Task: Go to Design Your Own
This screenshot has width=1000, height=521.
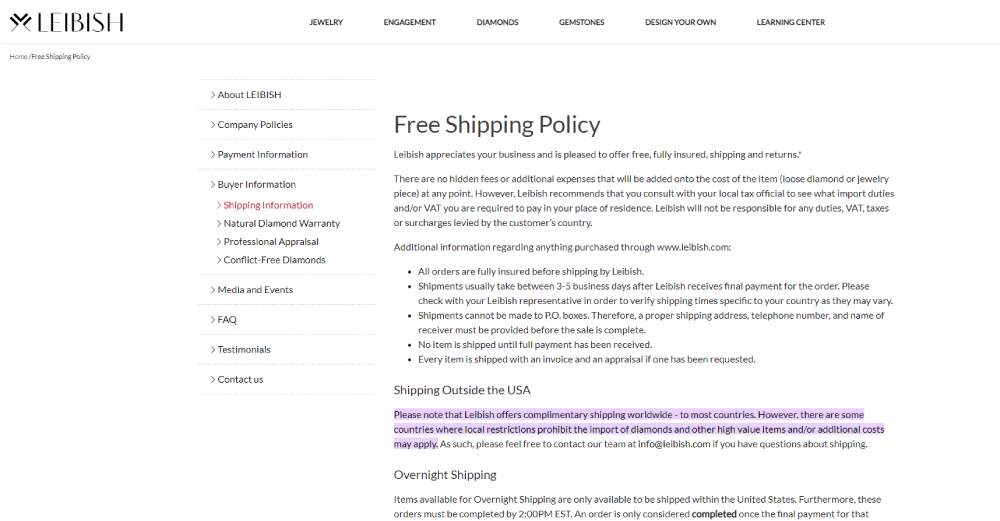Action: click(x=680, y=22)
